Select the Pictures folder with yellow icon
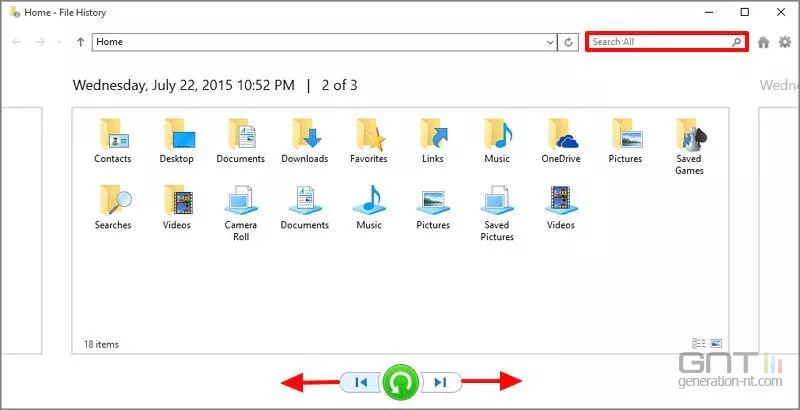The height and width of the screenshot is (410, 800). pyautogui.click(x=625, y=141)
